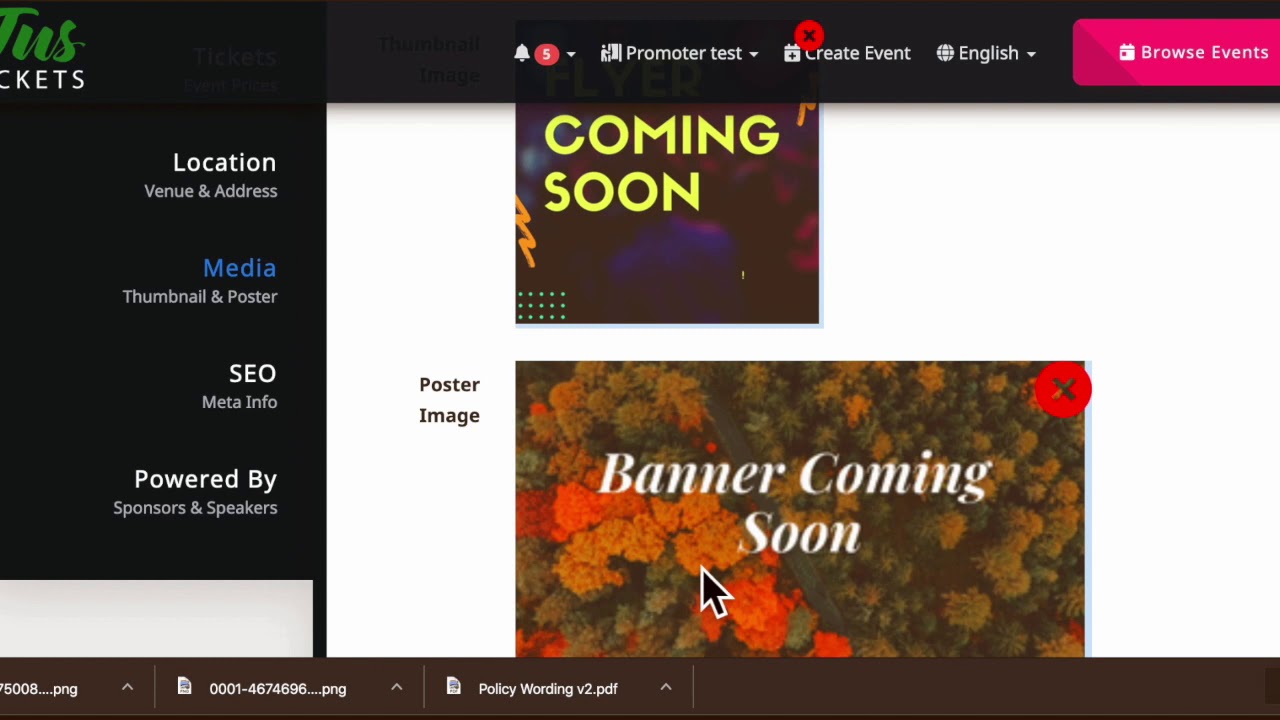1280x720 pixels.
Task: Open the Location Venue & Address step
Action: (x=211, y=175)
